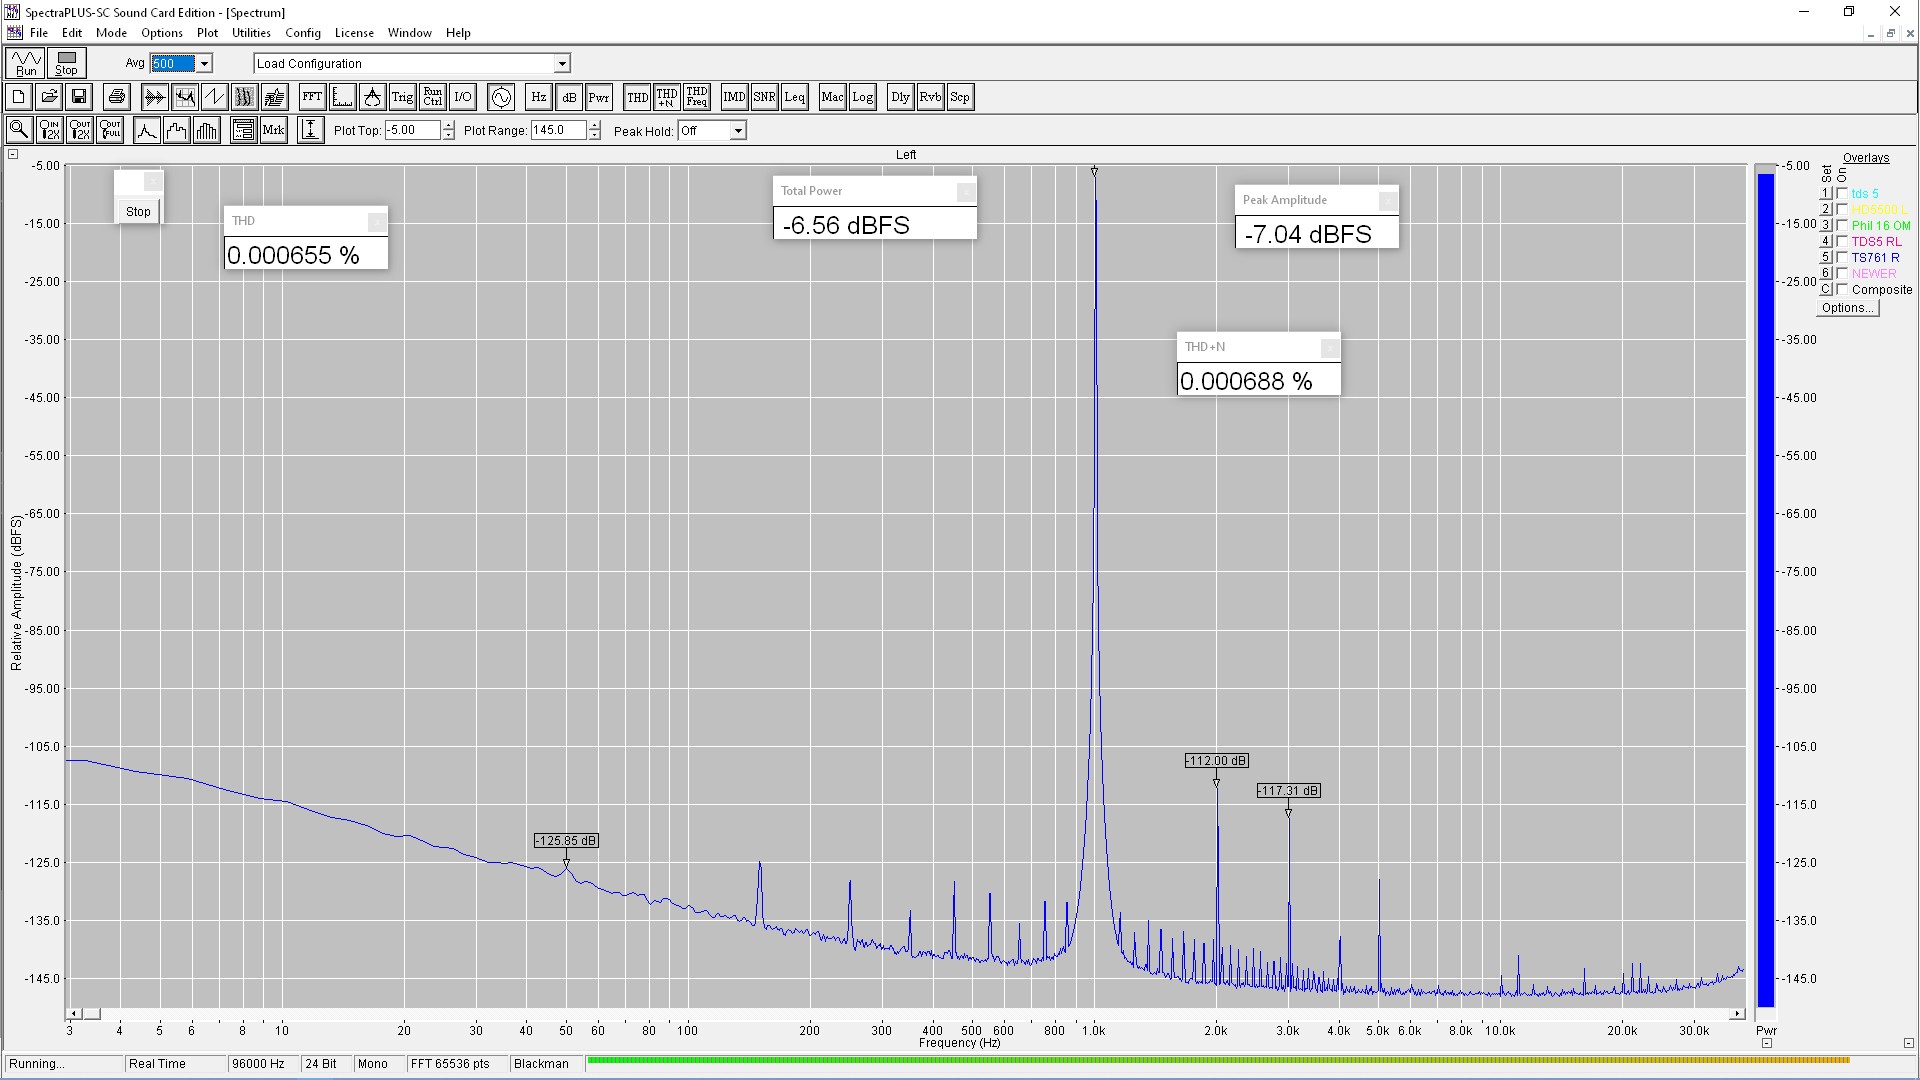This screenshot has width=1920, height=1080.
Task: Open the Rvb reverberation utility icon
Action: (930, 97)
